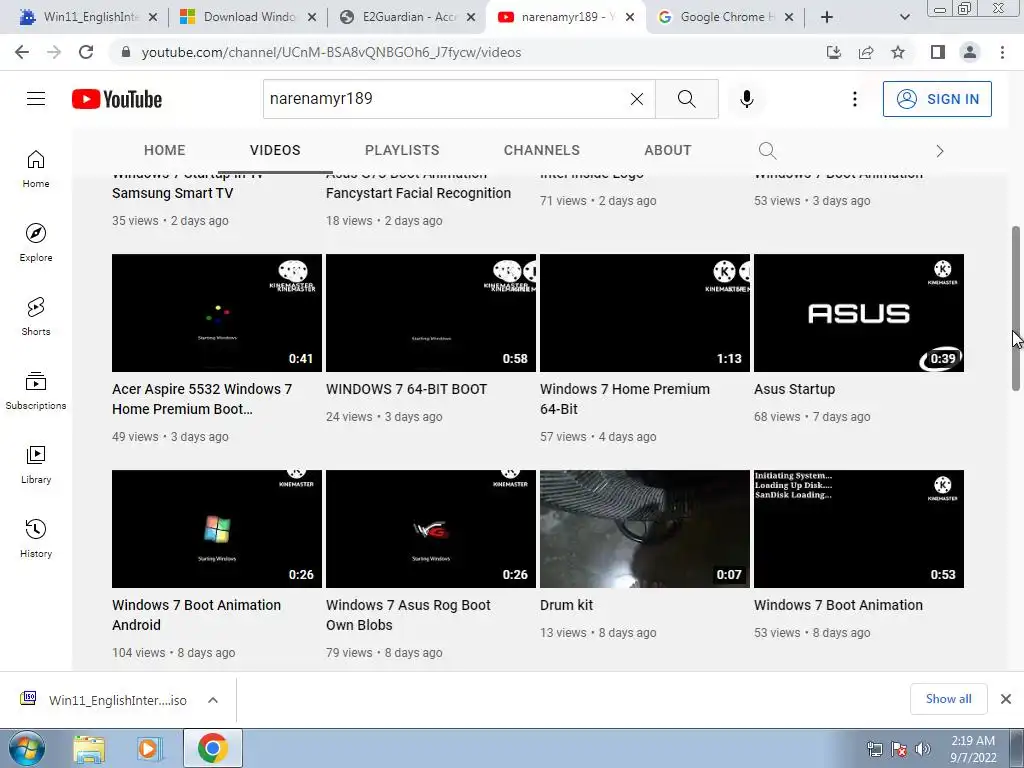Click the SIGN IN button
The height and width of the screenshot is (768, 1024).
937,99
